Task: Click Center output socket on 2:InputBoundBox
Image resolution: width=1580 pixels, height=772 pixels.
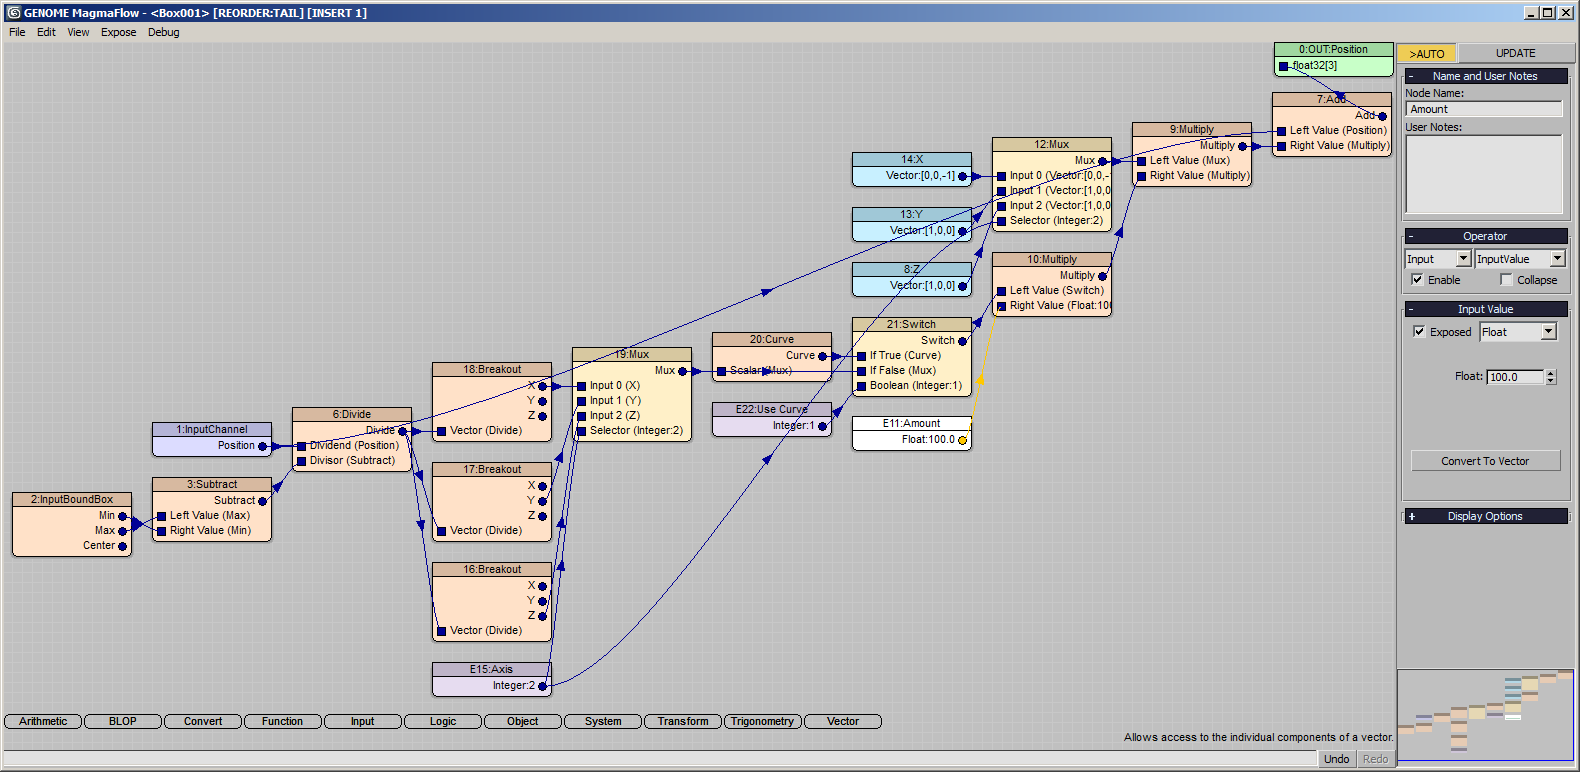Action: click(x=123, y=546)
